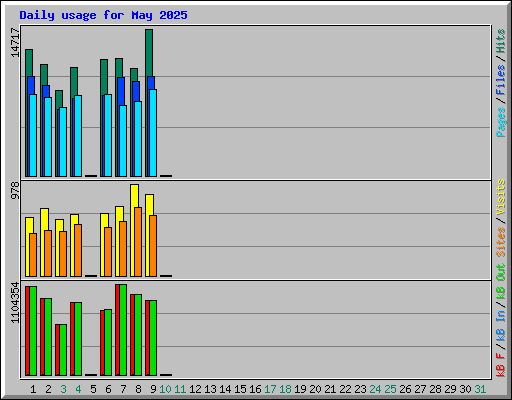Click the Sites legend label
This screenshot has width=512, height=400.
click(500, 242)
